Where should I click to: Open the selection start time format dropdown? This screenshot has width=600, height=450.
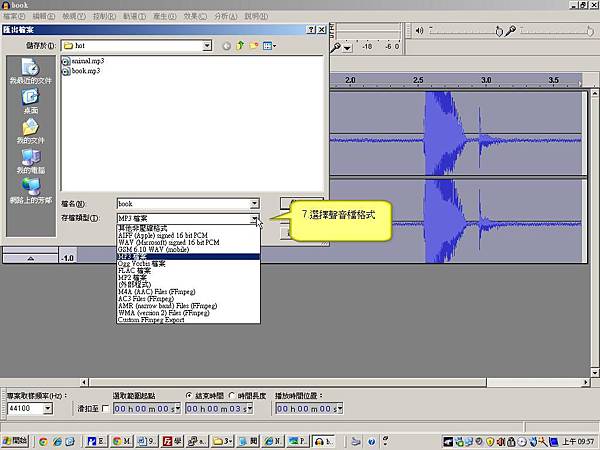tap(178, 409)
